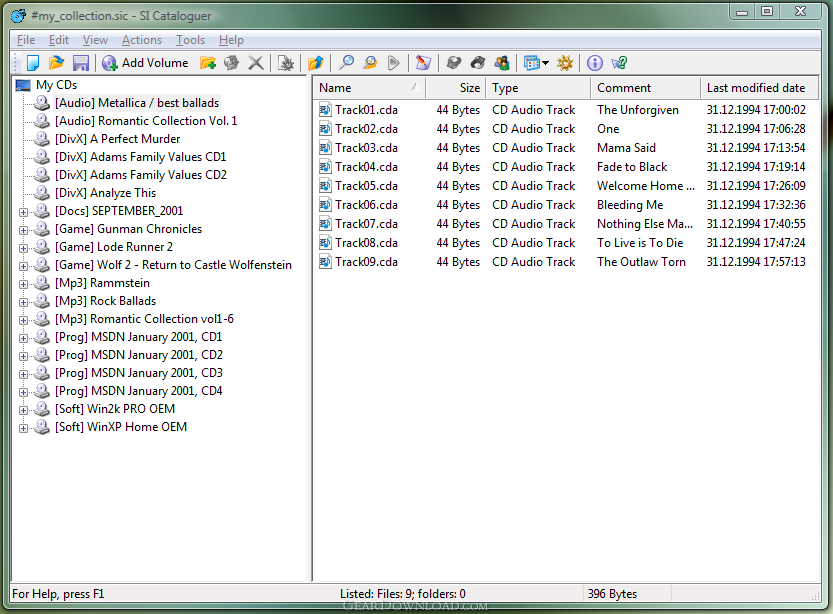Expand the [Docs] SEPTEMBER_2001 node
833x614 pixels.
tap(23, 211)
